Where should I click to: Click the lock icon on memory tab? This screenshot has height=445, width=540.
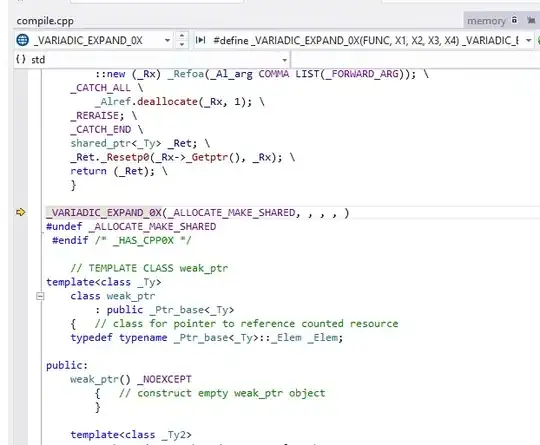point(514,20)
